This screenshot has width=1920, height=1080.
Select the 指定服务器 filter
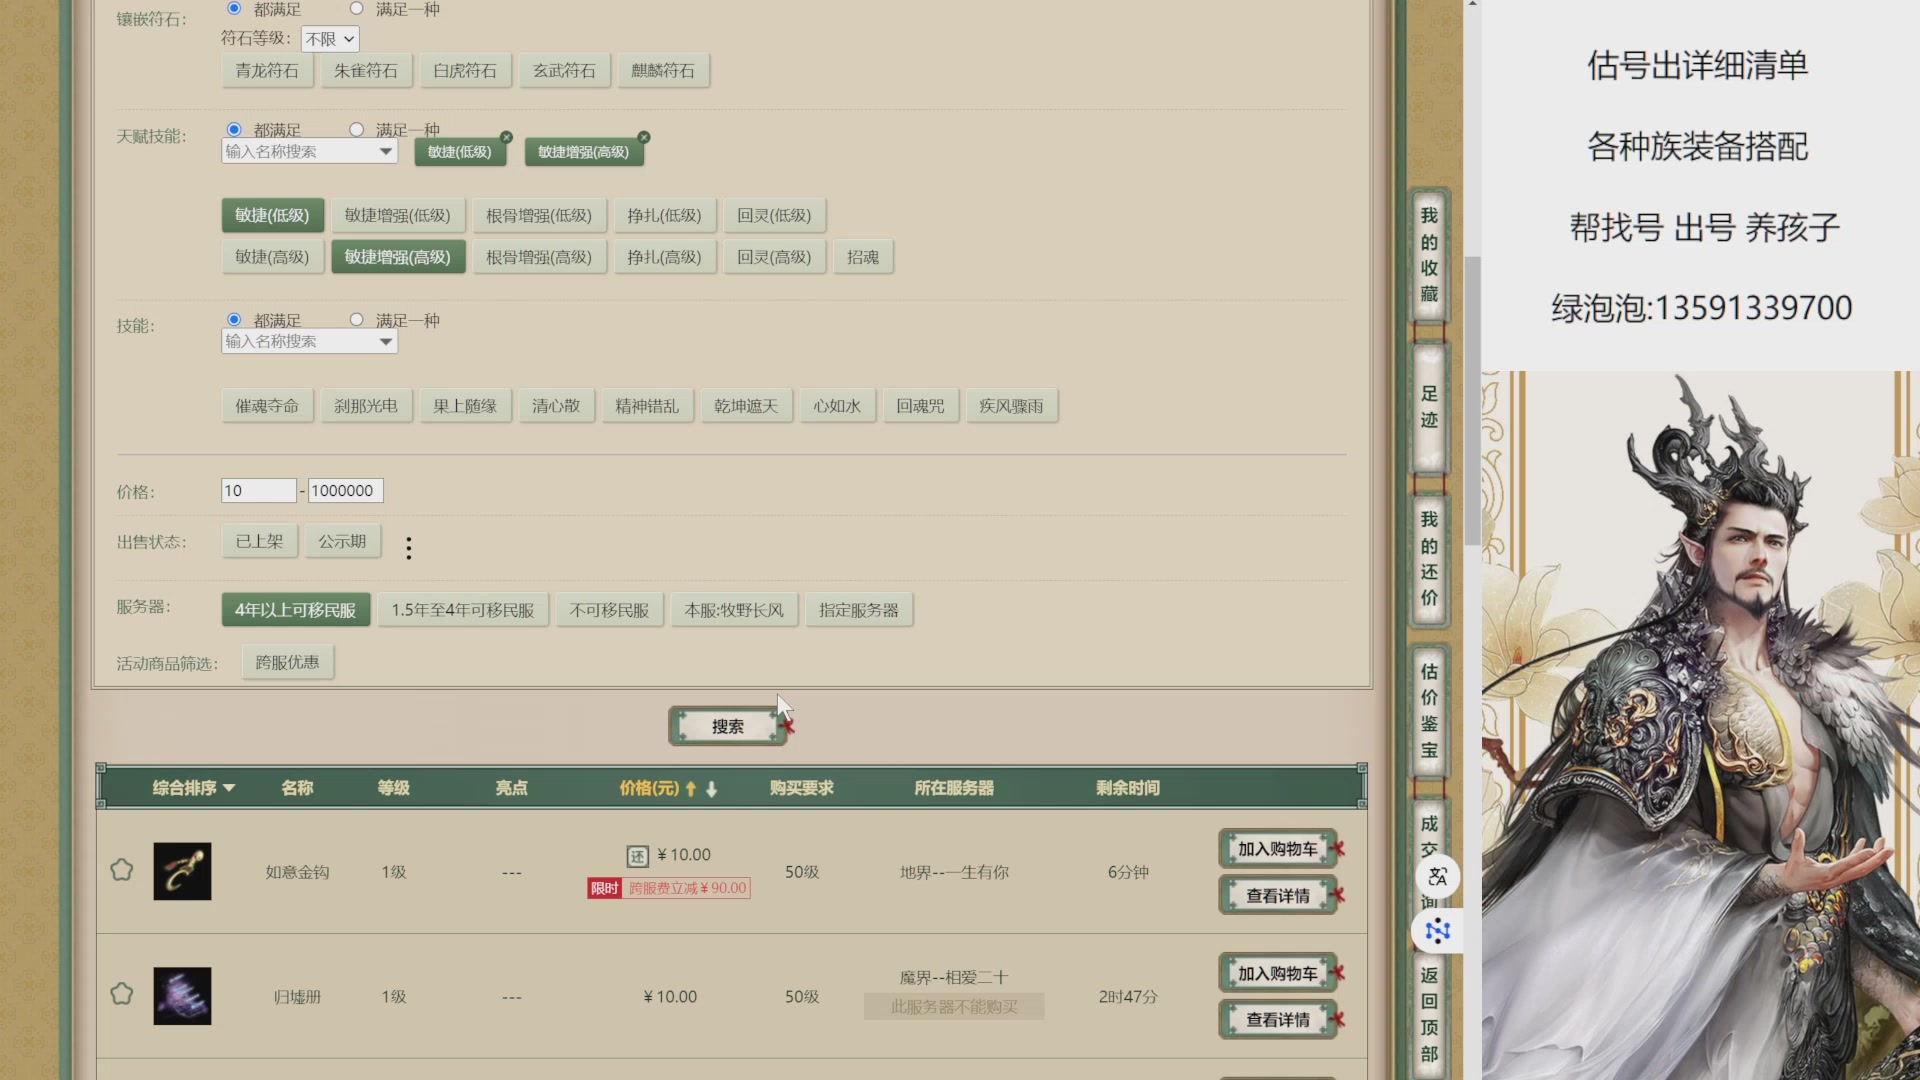coord(859,610)
